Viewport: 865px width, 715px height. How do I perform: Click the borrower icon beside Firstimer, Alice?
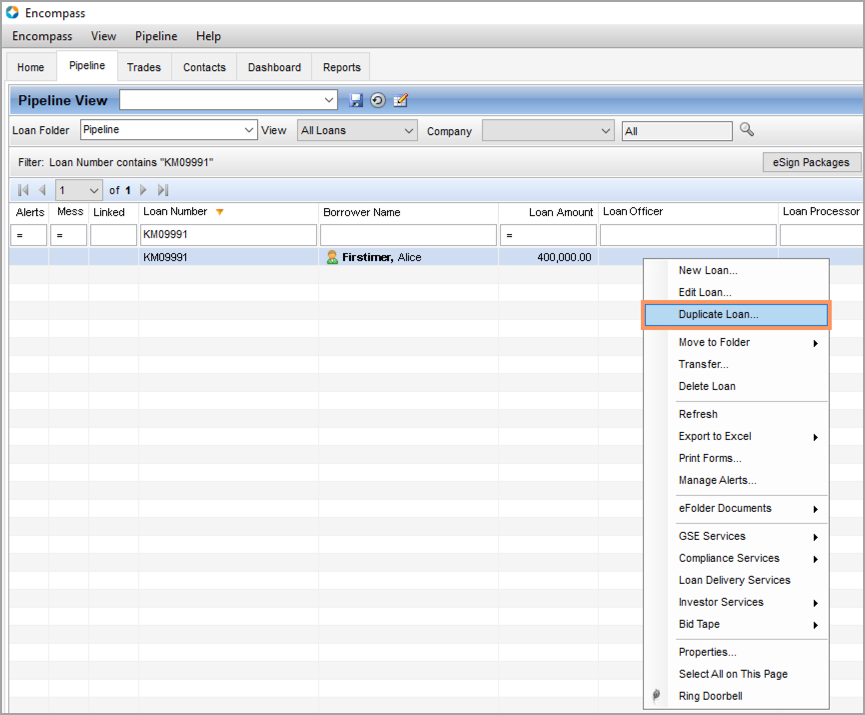(332, 257)
